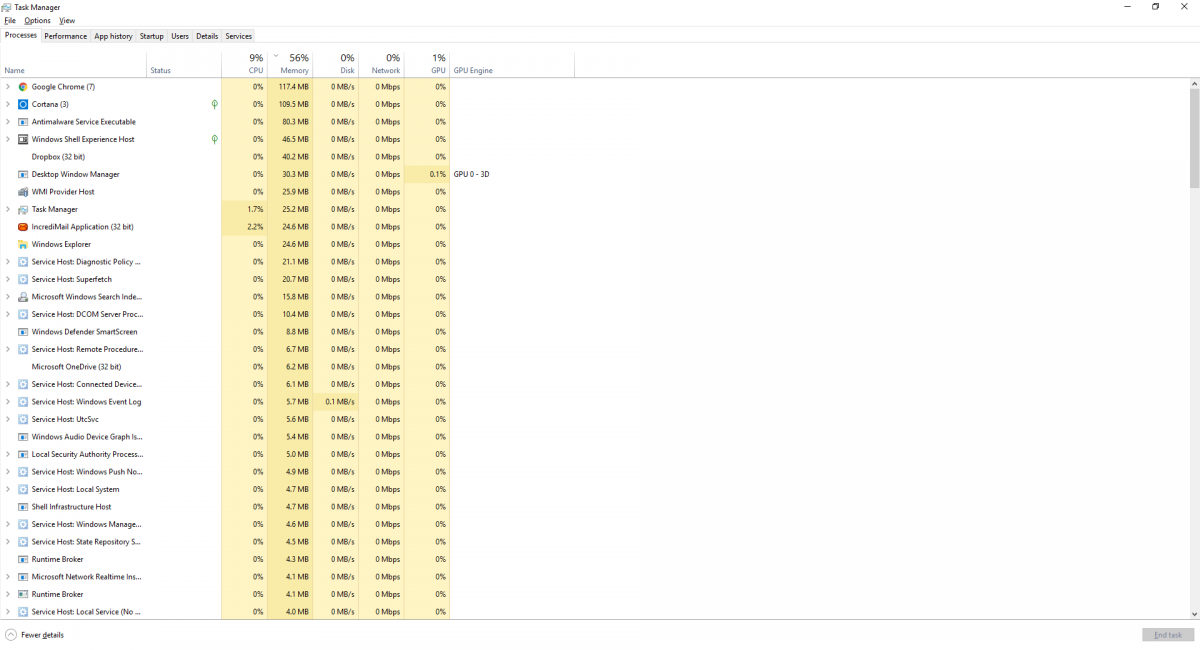The height and width of the screenshot is (650, 1200).
Task: Sort processes by the CPU column
Action: click(x=244, y=64)
